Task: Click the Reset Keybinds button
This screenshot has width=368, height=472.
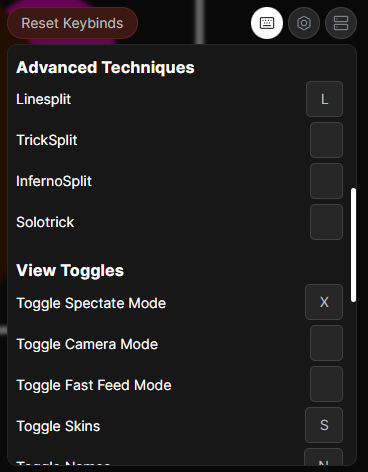Action: [72, 23]
